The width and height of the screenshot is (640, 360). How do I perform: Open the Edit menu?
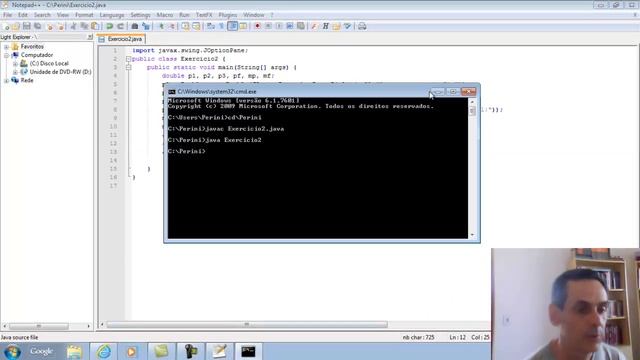(23, 15)
